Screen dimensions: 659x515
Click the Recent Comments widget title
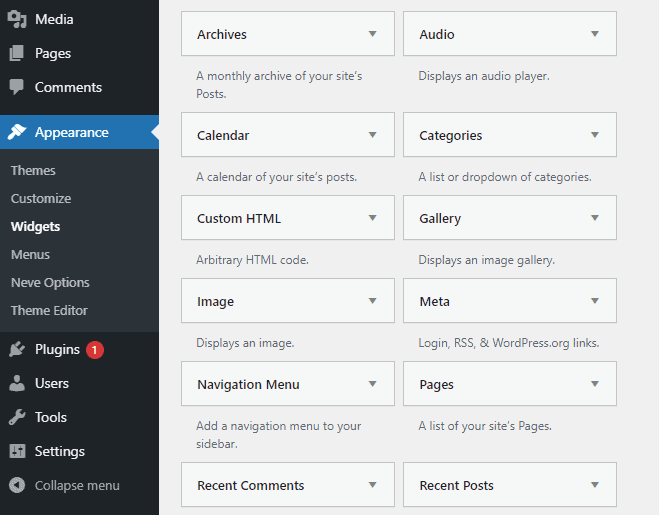point(250,485)
